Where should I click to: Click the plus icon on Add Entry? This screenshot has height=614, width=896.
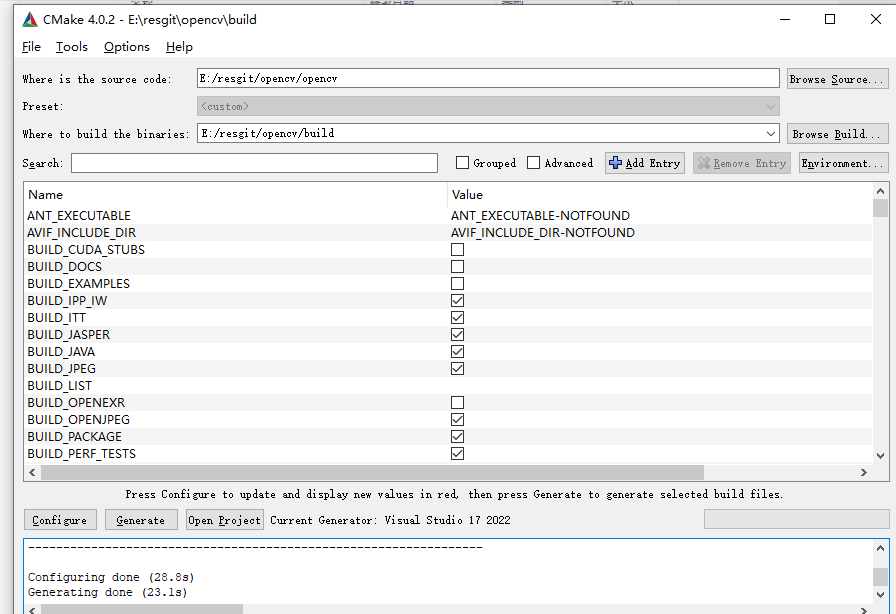point(615,163)
